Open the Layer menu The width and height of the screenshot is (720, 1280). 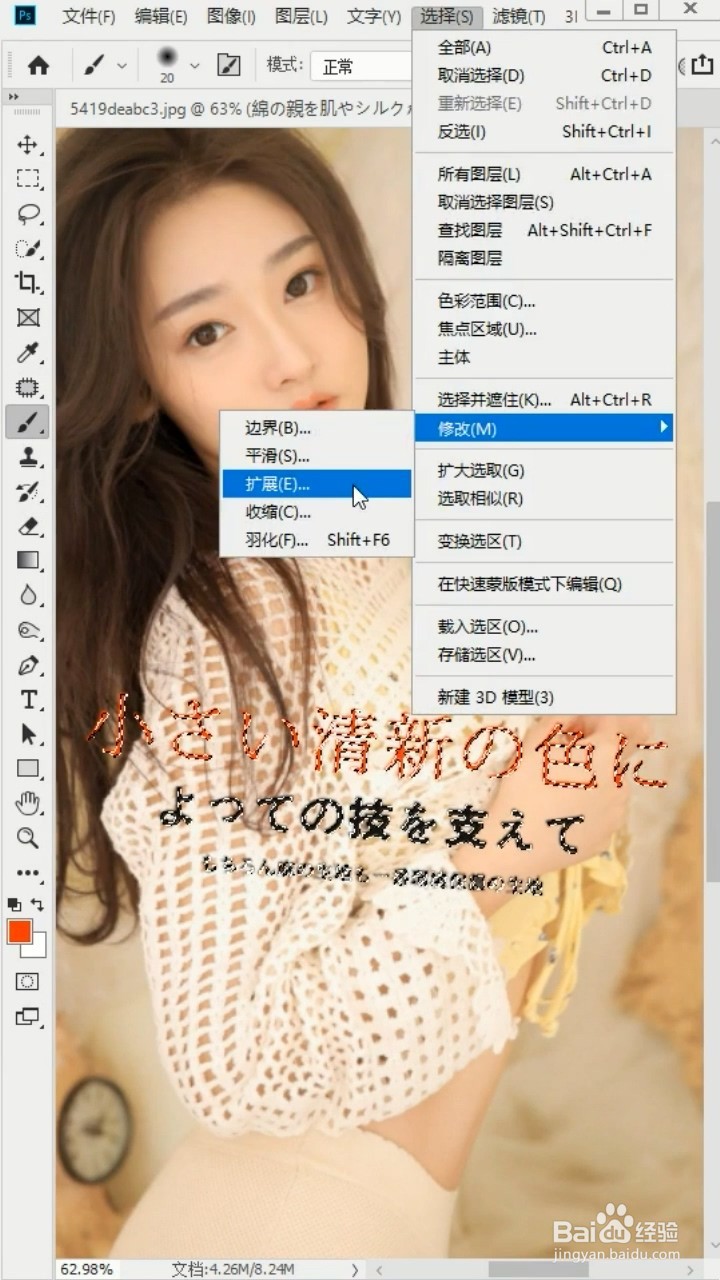301,16
